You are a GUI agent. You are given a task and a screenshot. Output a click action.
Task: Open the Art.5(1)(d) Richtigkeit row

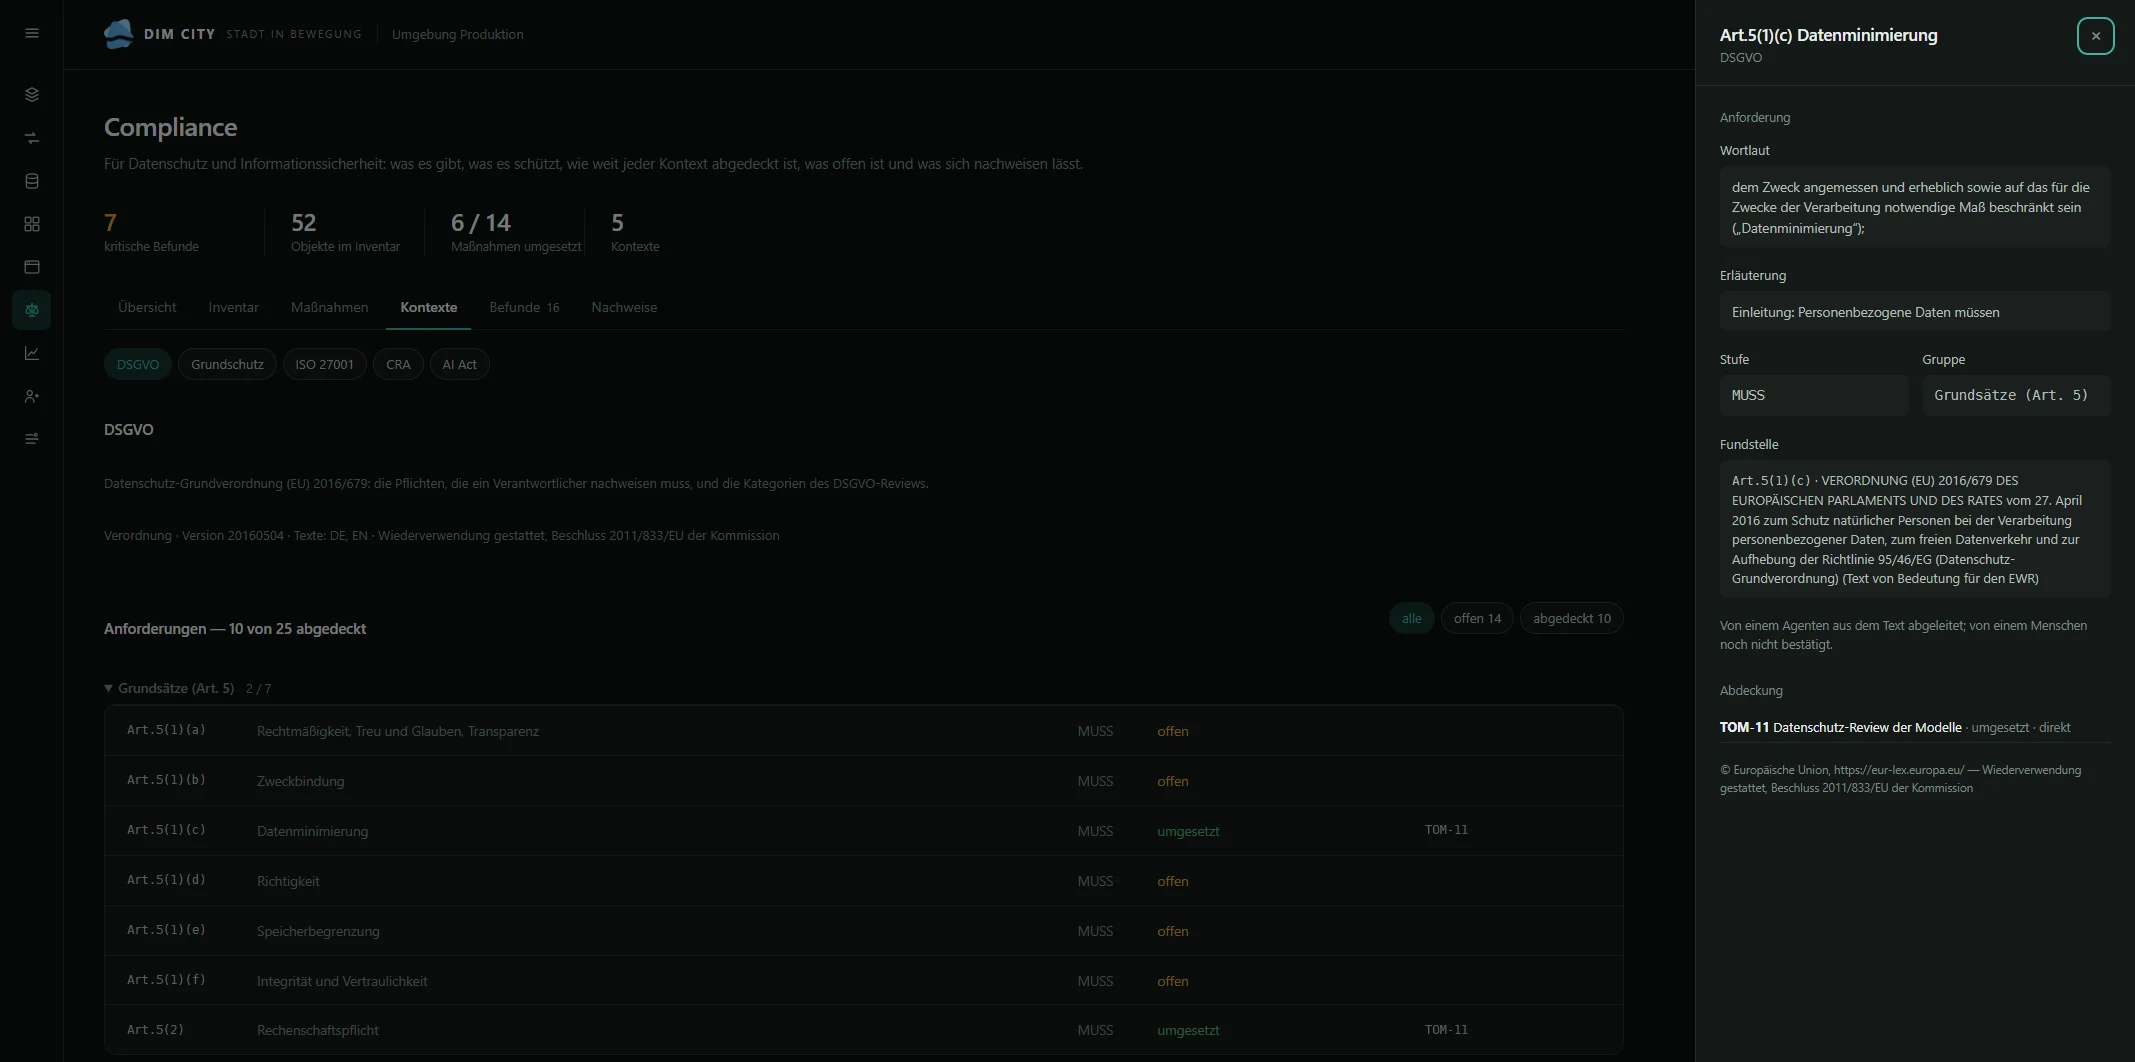pos(863,881)
